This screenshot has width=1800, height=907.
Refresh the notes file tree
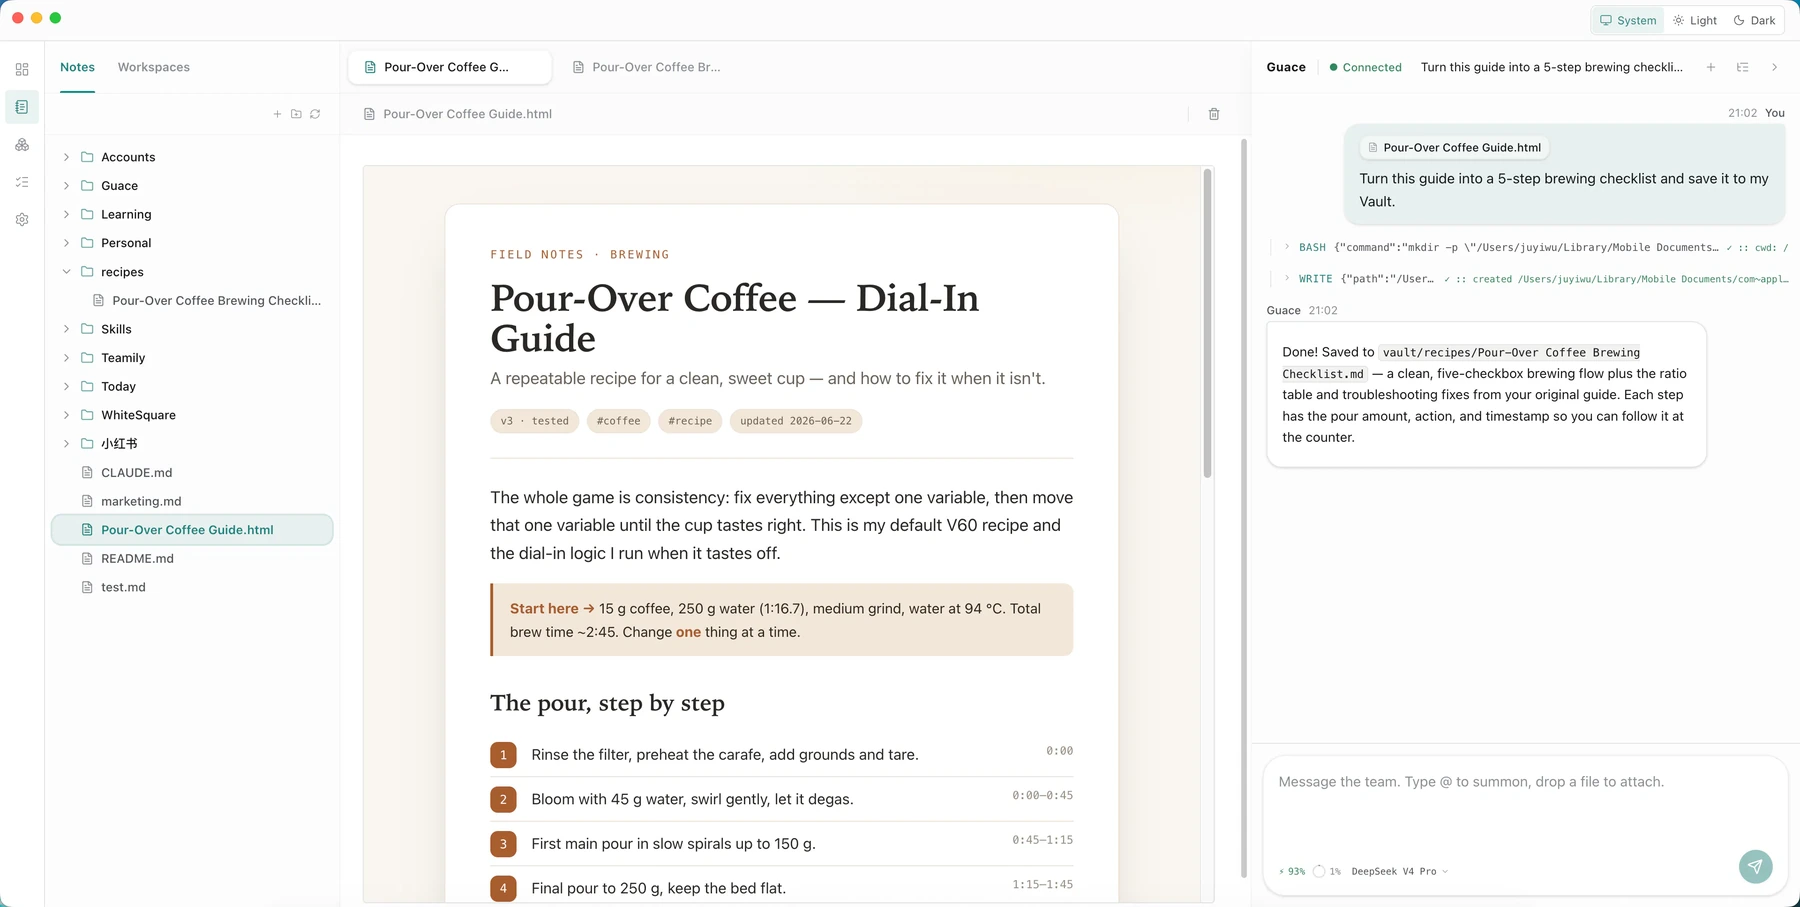coord(315,114)
